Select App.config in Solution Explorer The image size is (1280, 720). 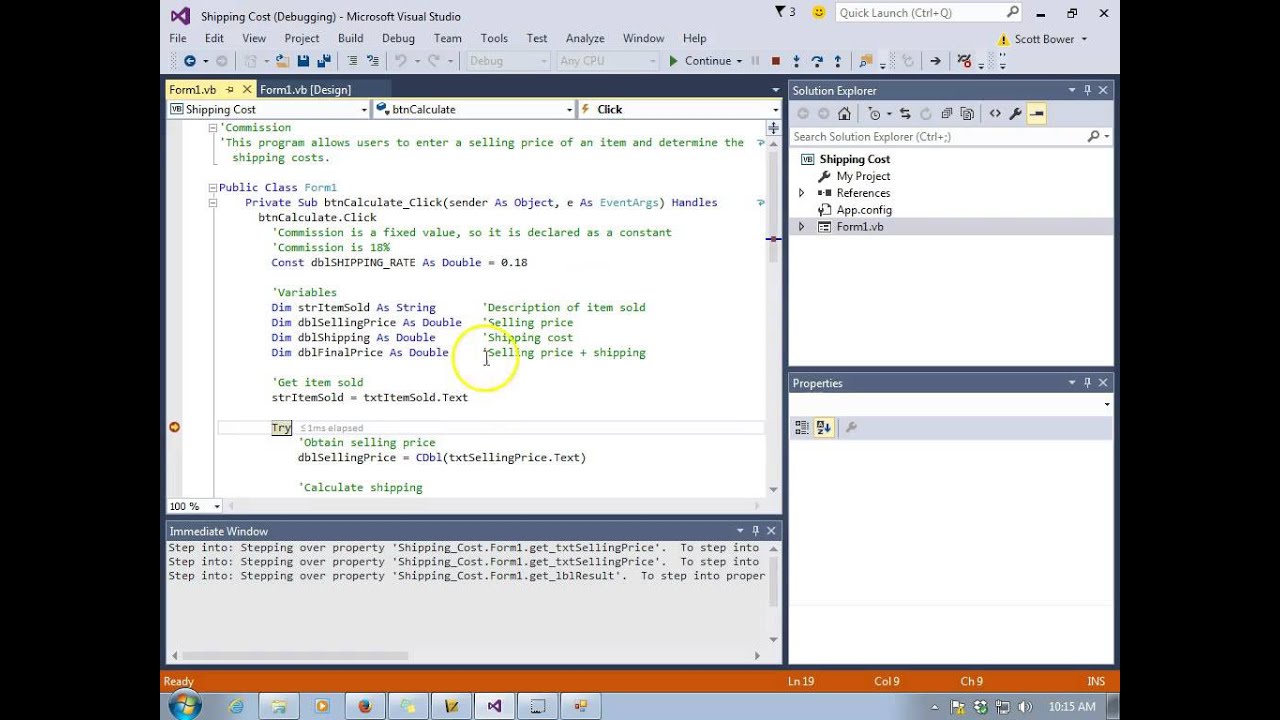[864, 210]
